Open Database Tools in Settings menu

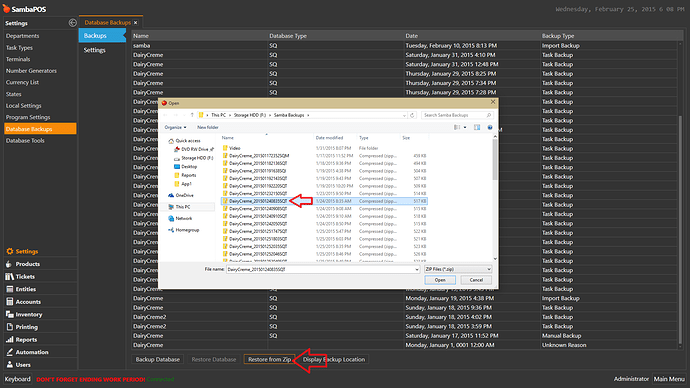(x=25, y=141)
